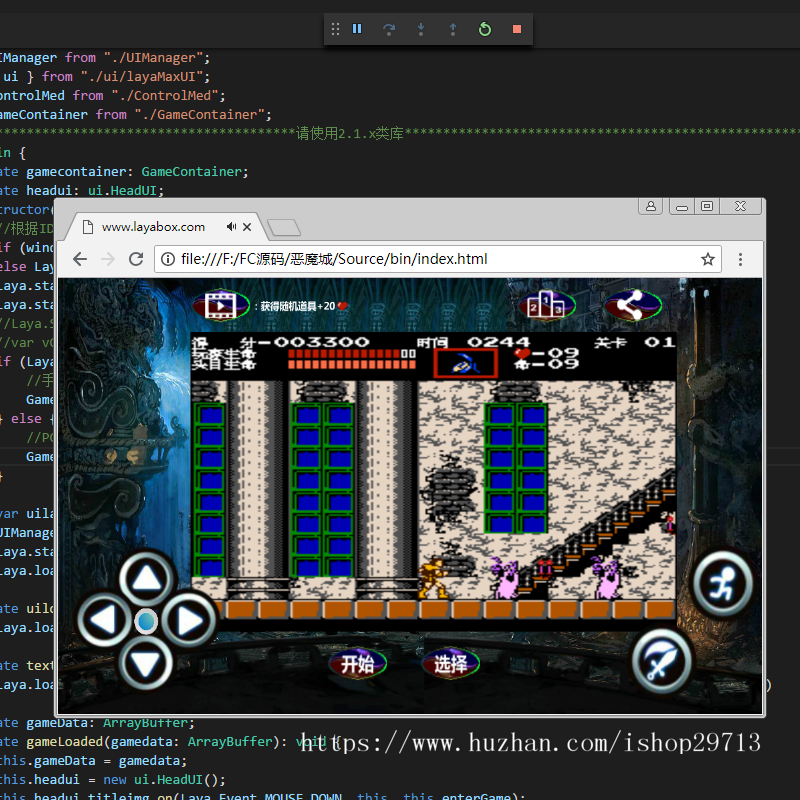Click the Step Out debug icon
Image resolution: width=800 pixels, height=800 pixels.
453,29
